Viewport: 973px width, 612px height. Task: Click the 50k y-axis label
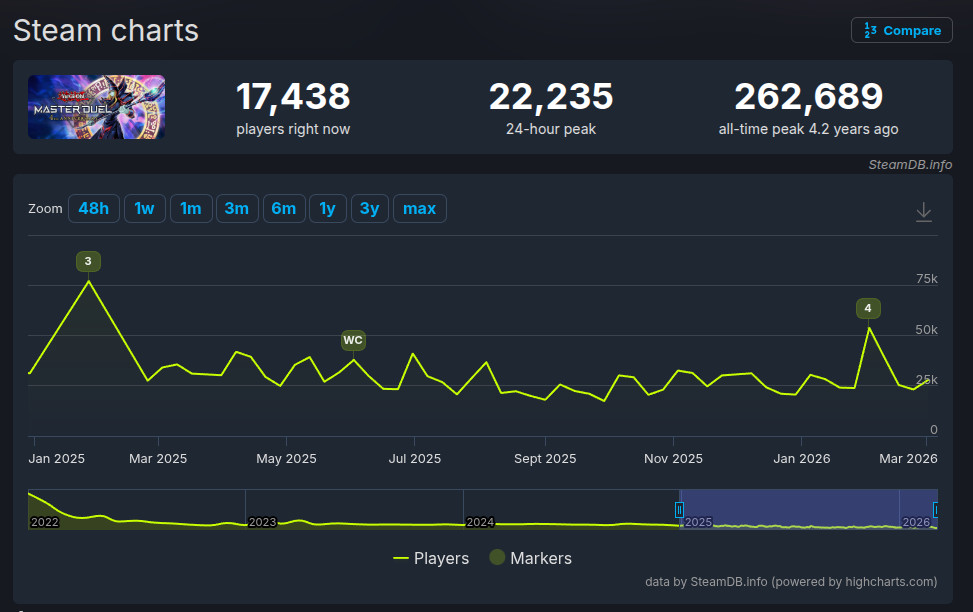tap(926, 330)
